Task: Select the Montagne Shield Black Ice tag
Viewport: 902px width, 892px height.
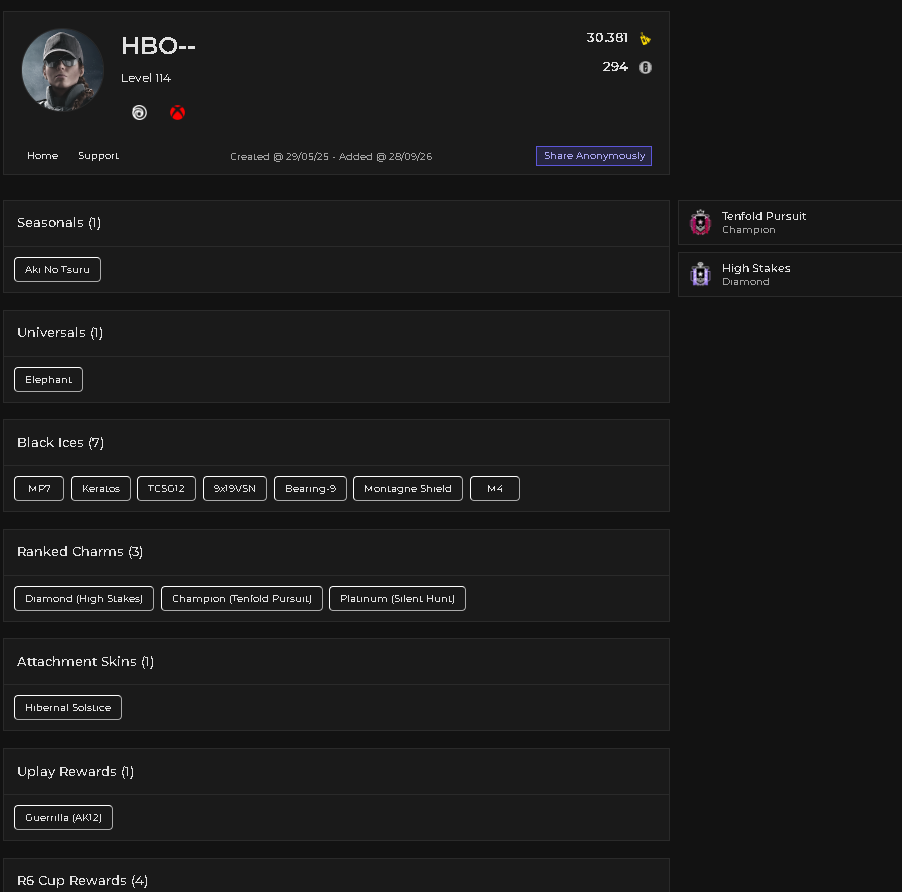Action: pos(408,489)
